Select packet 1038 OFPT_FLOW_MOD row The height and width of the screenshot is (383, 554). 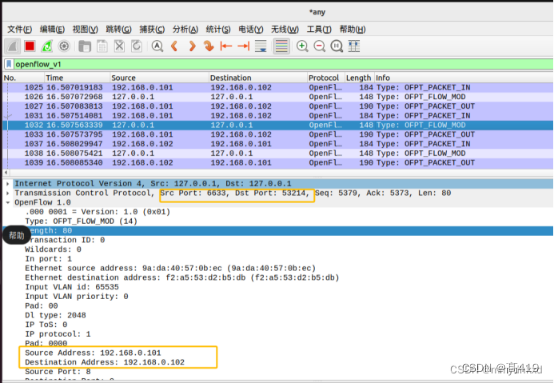(x=278, y=153)
